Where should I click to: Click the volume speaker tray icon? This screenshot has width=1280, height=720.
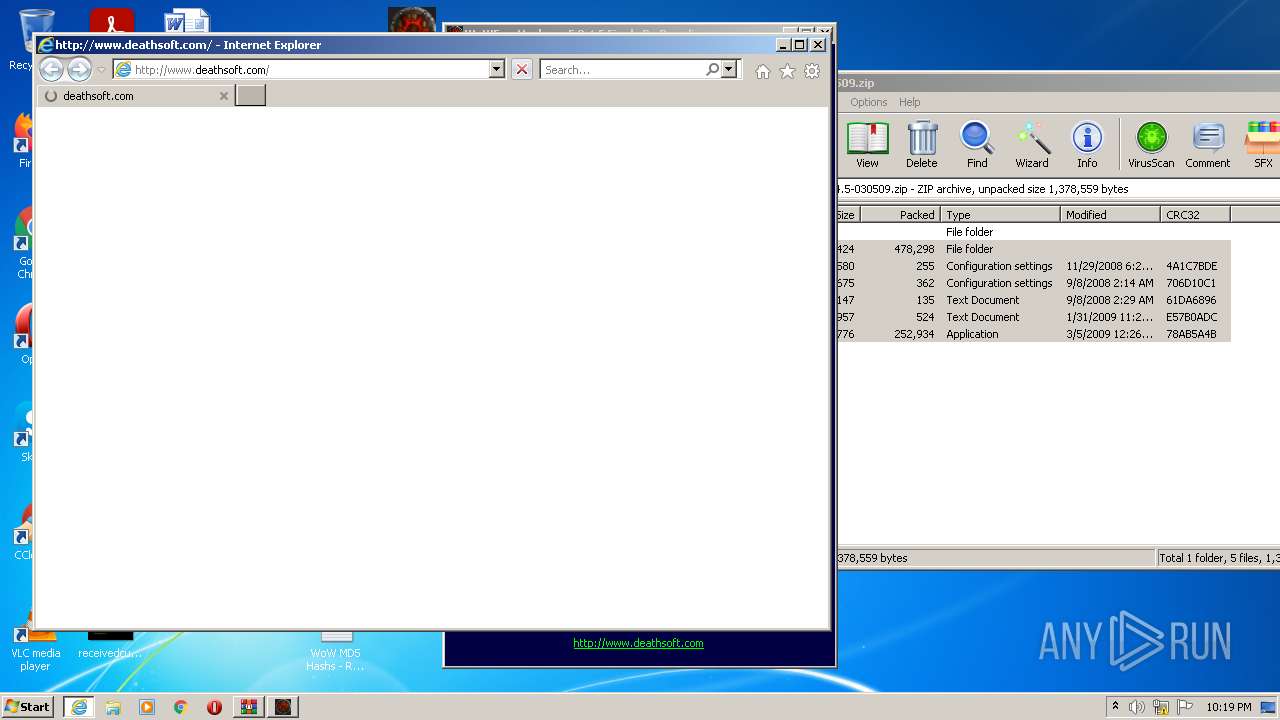click(1137, 707)
